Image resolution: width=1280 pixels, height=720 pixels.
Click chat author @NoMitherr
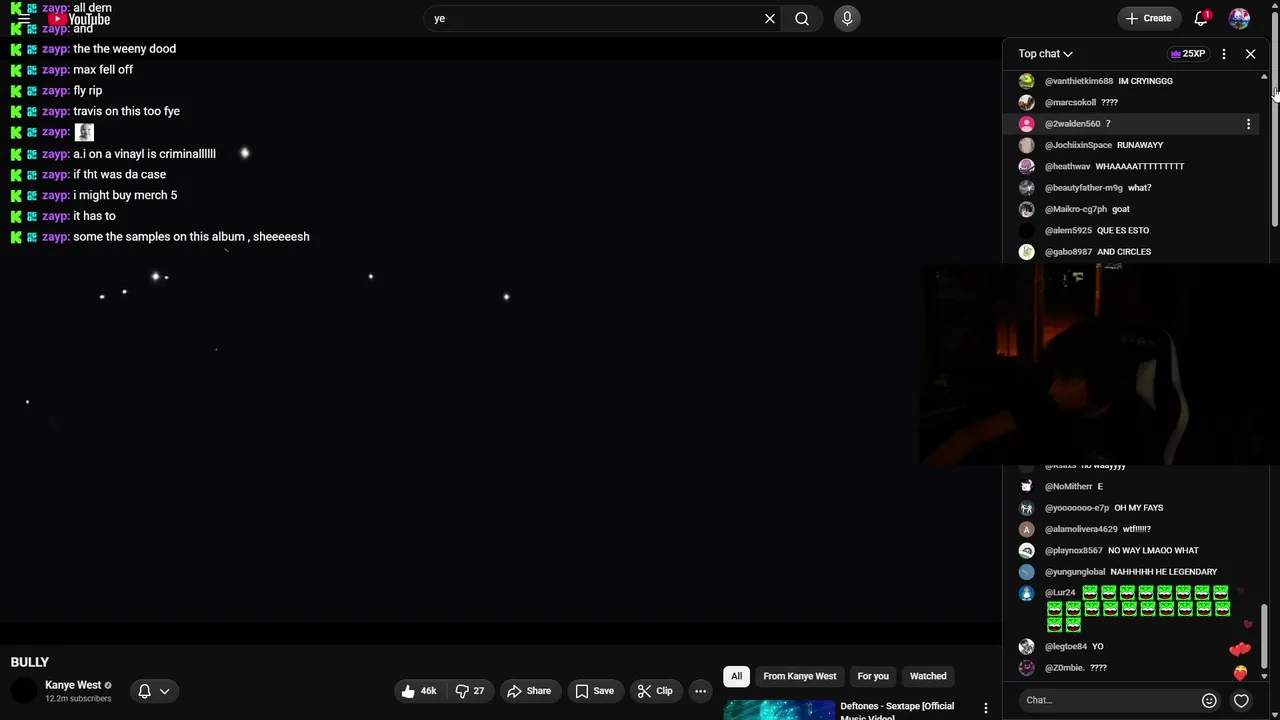[x=1069, y=487]
